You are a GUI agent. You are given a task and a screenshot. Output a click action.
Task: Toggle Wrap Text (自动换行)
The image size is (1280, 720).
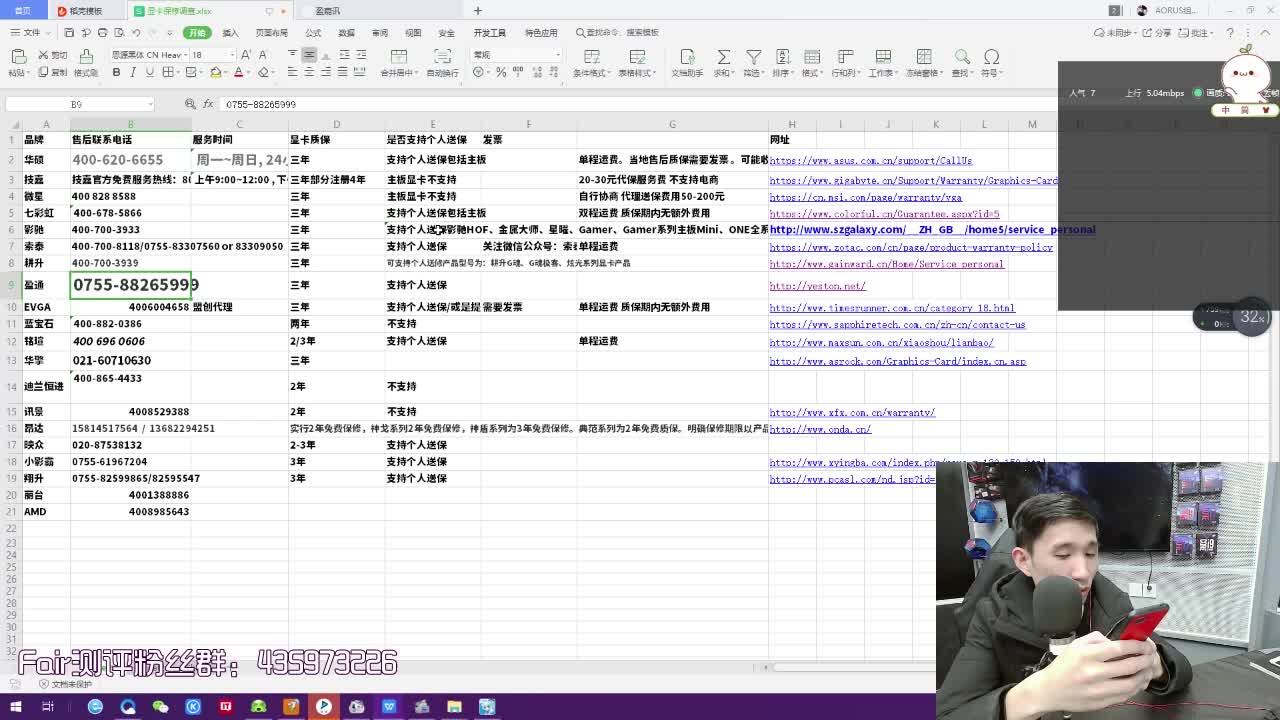point(443,62)
